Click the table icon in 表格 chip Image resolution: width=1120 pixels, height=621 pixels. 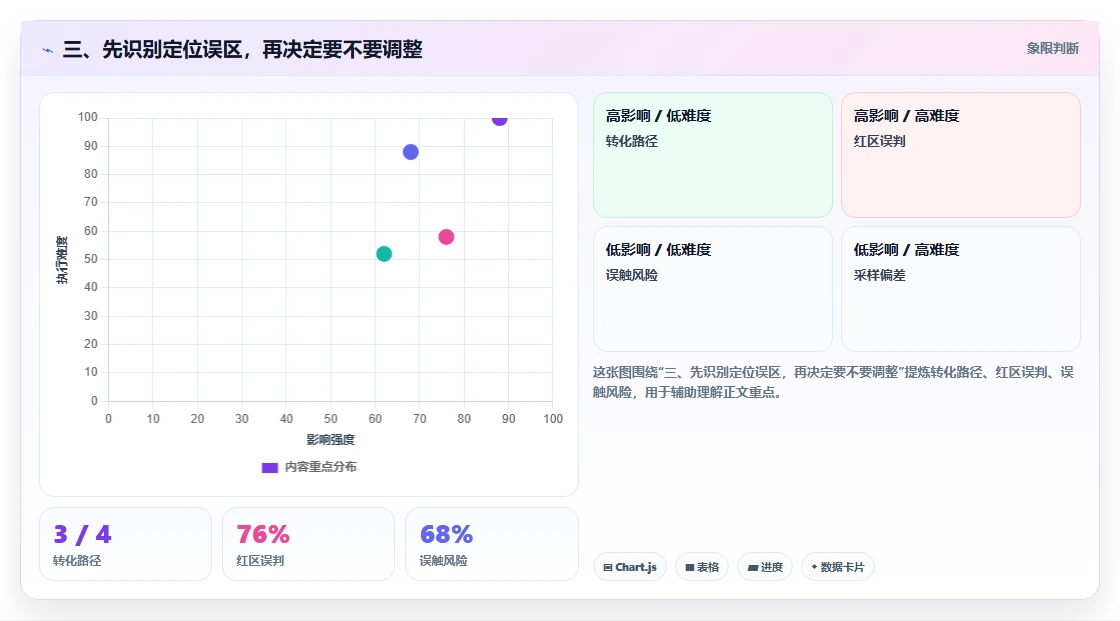click(x=690, y=567)
